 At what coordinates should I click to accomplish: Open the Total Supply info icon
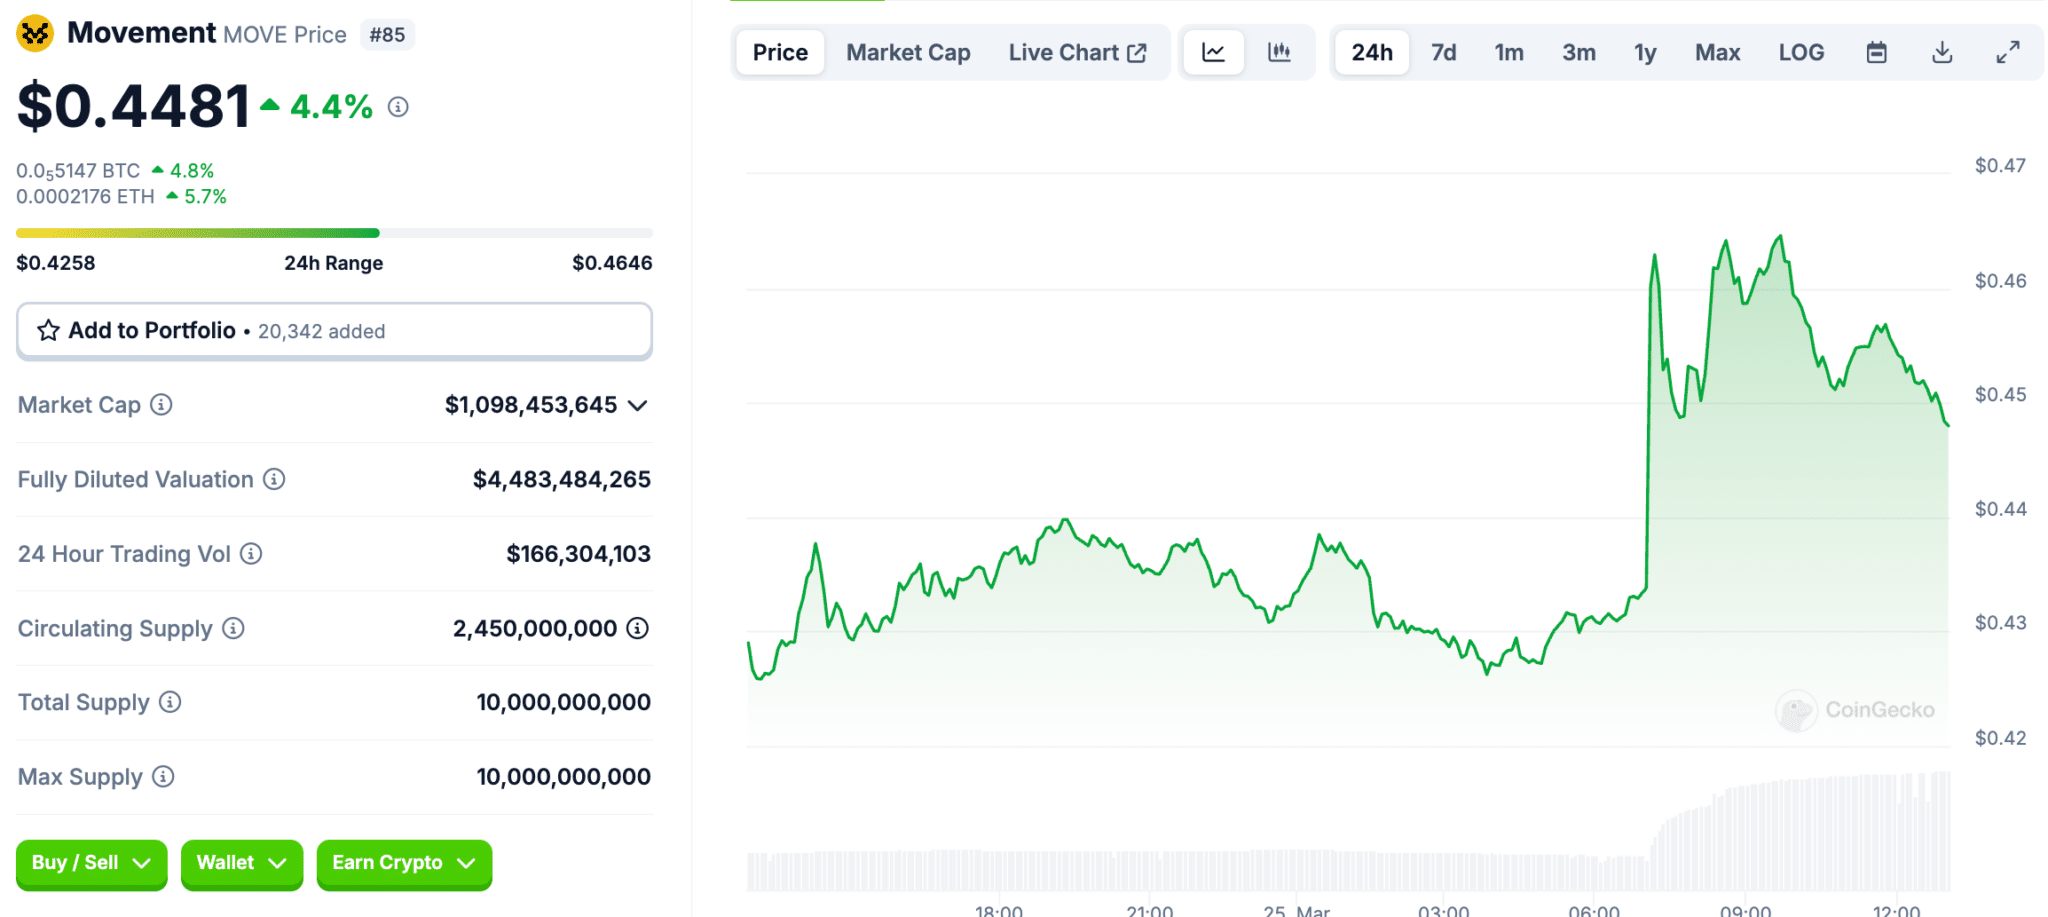pyautogui.click(x=170, y=702)
